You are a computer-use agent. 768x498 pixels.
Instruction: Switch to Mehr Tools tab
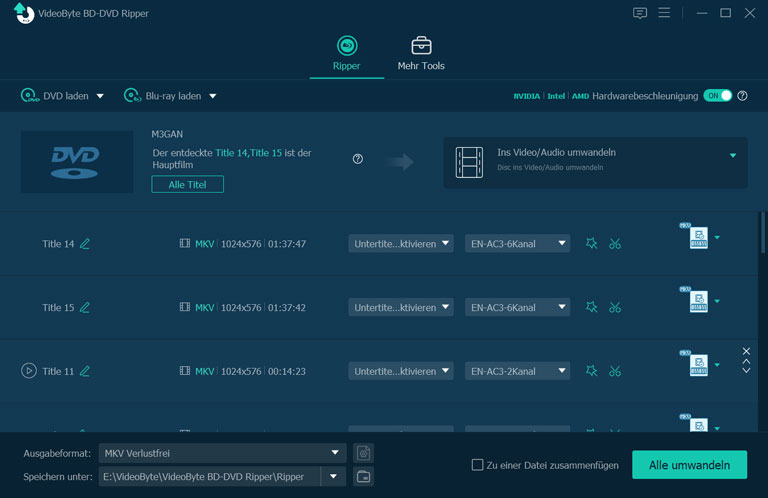pos(421,54)
